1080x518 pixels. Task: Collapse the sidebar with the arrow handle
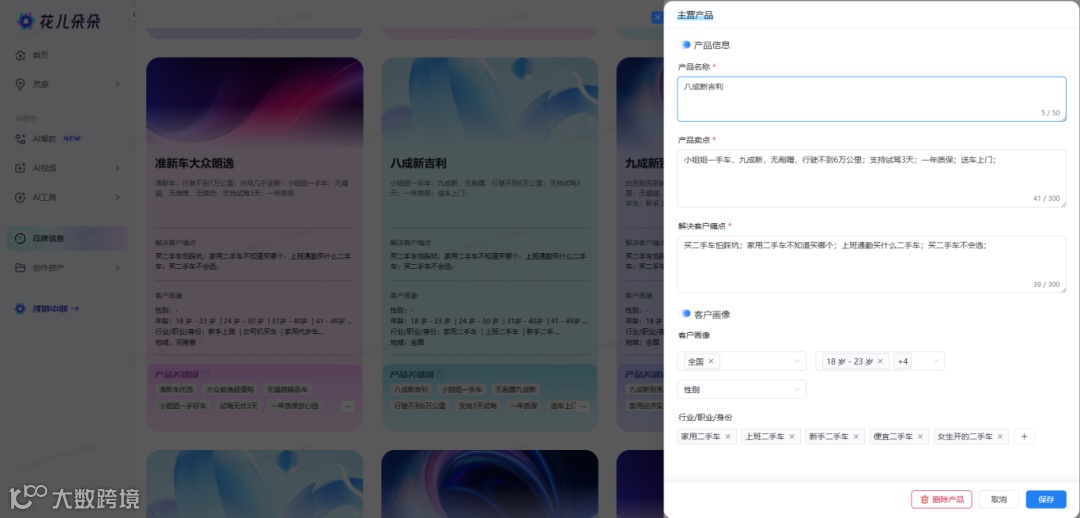[134, 14]
